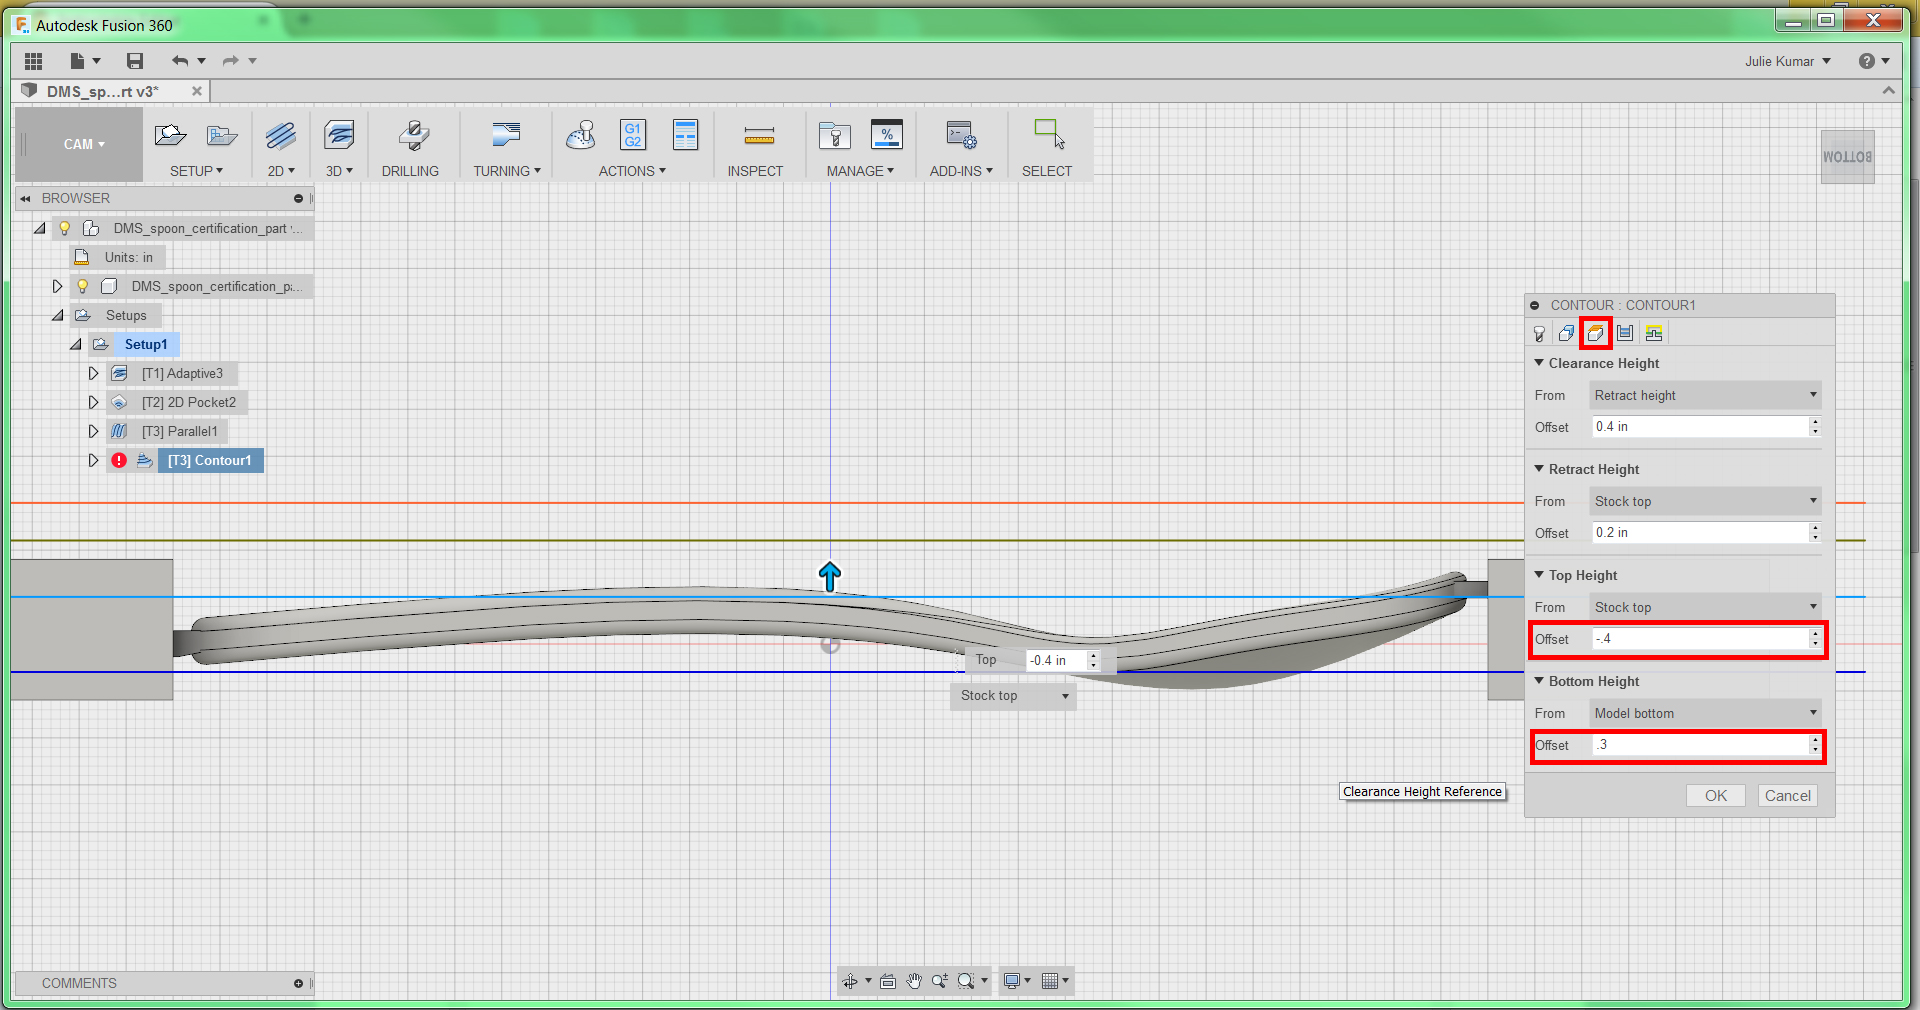Click the New Folder icon in Setup
Image resolution: width=1920 pixels, height=1010 pixels.
221,135
